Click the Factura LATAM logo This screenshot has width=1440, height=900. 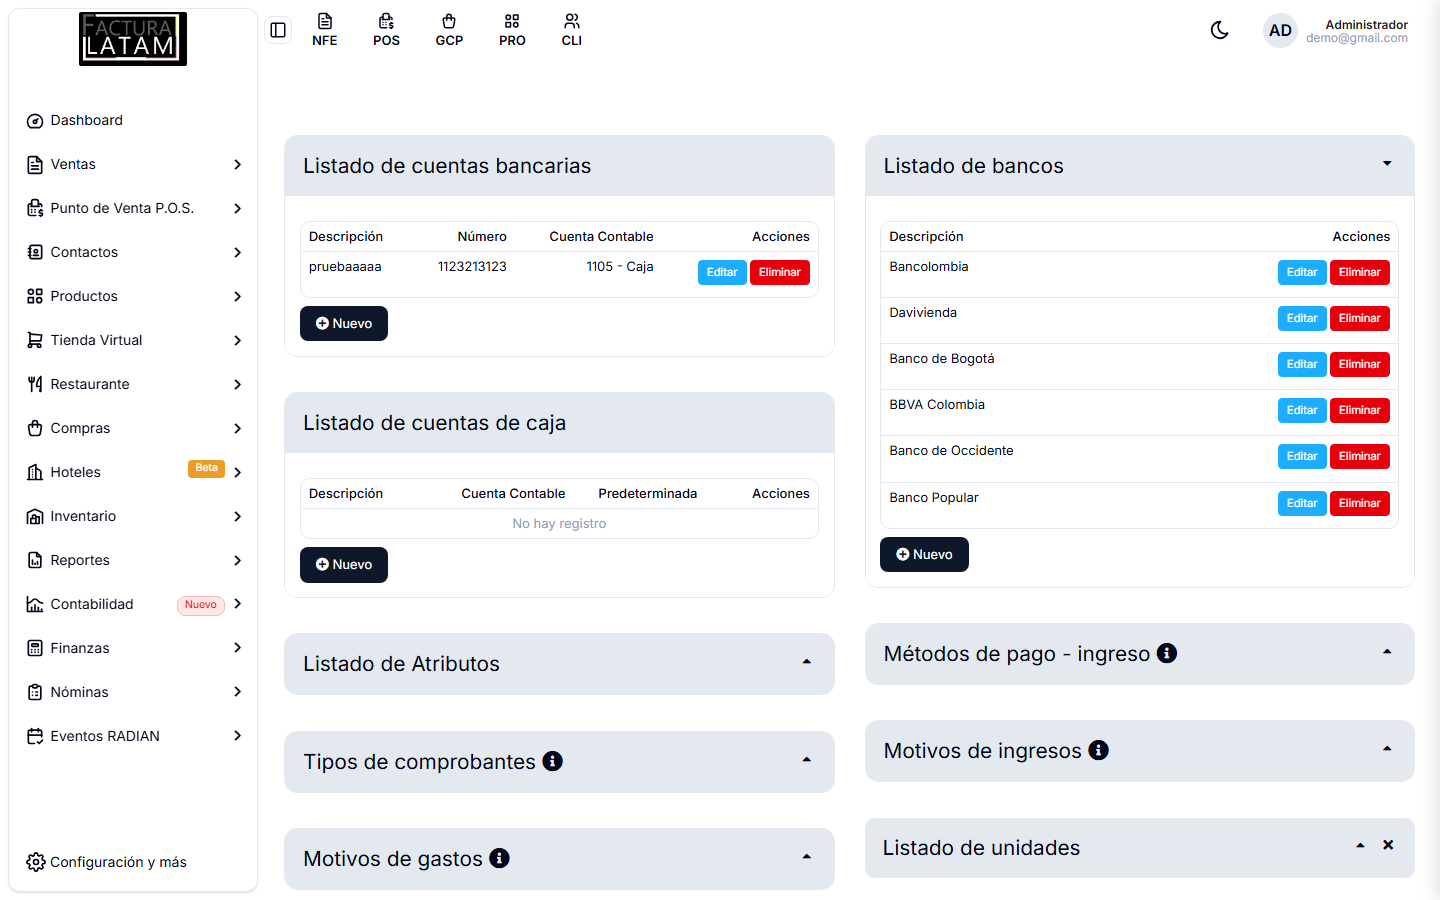[133, 39]
